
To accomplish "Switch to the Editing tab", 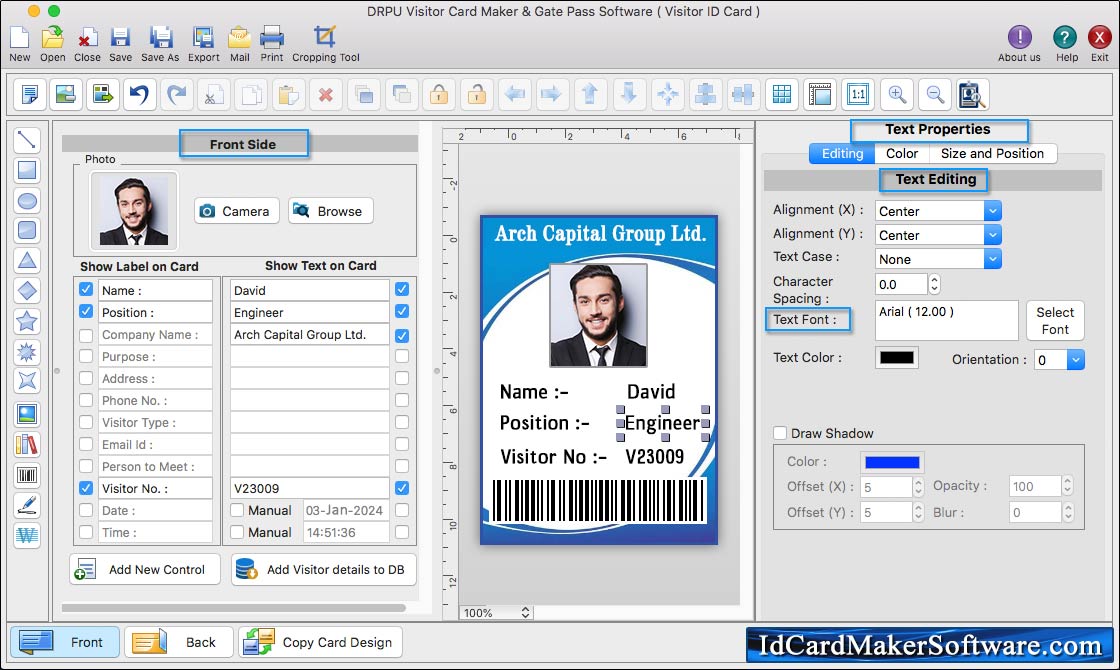I will (842, 154).
